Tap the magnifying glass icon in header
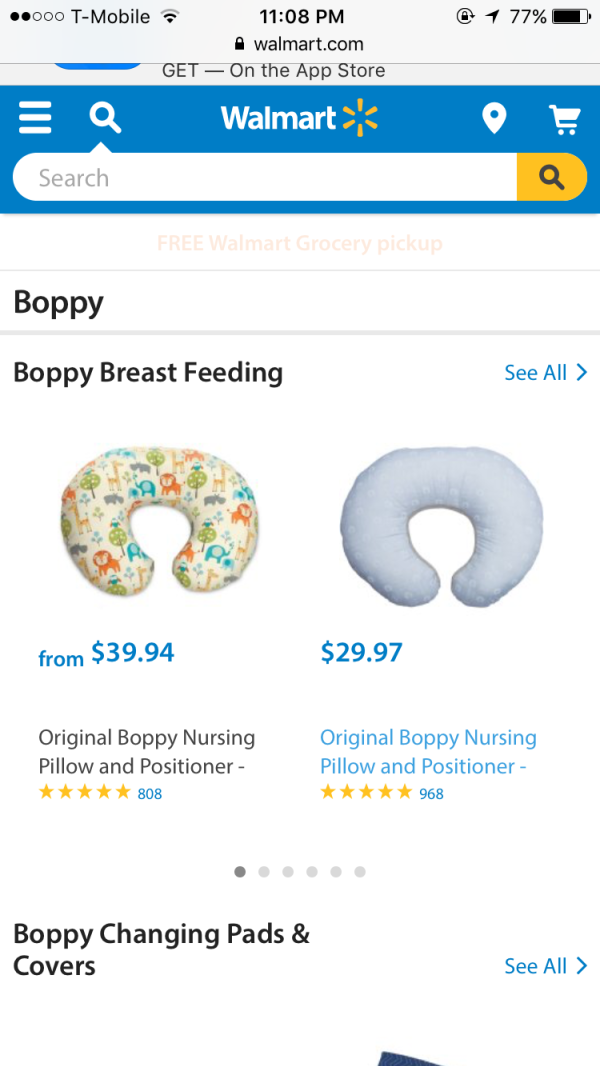 pos(104,118)
